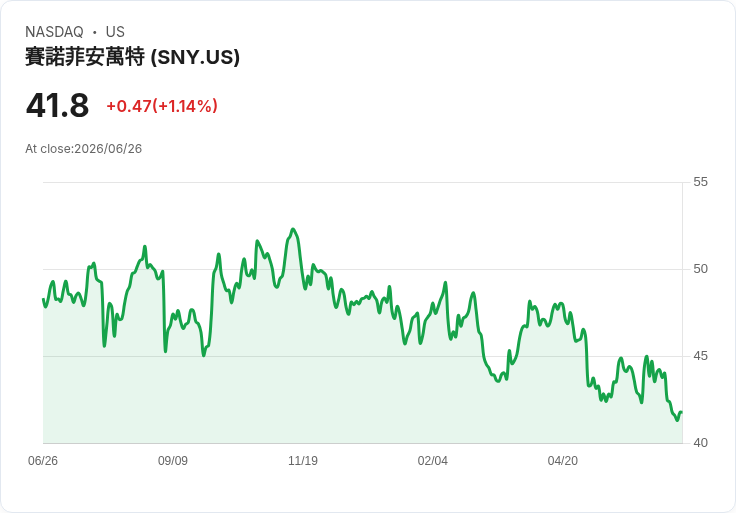Click the 40 y-axis price label

point(700,443)
